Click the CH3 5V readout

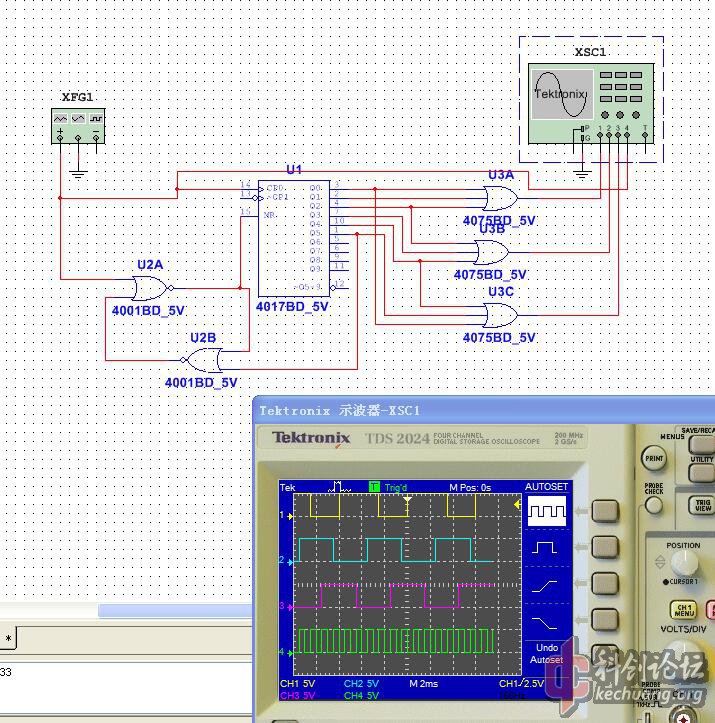coord(298,695)
